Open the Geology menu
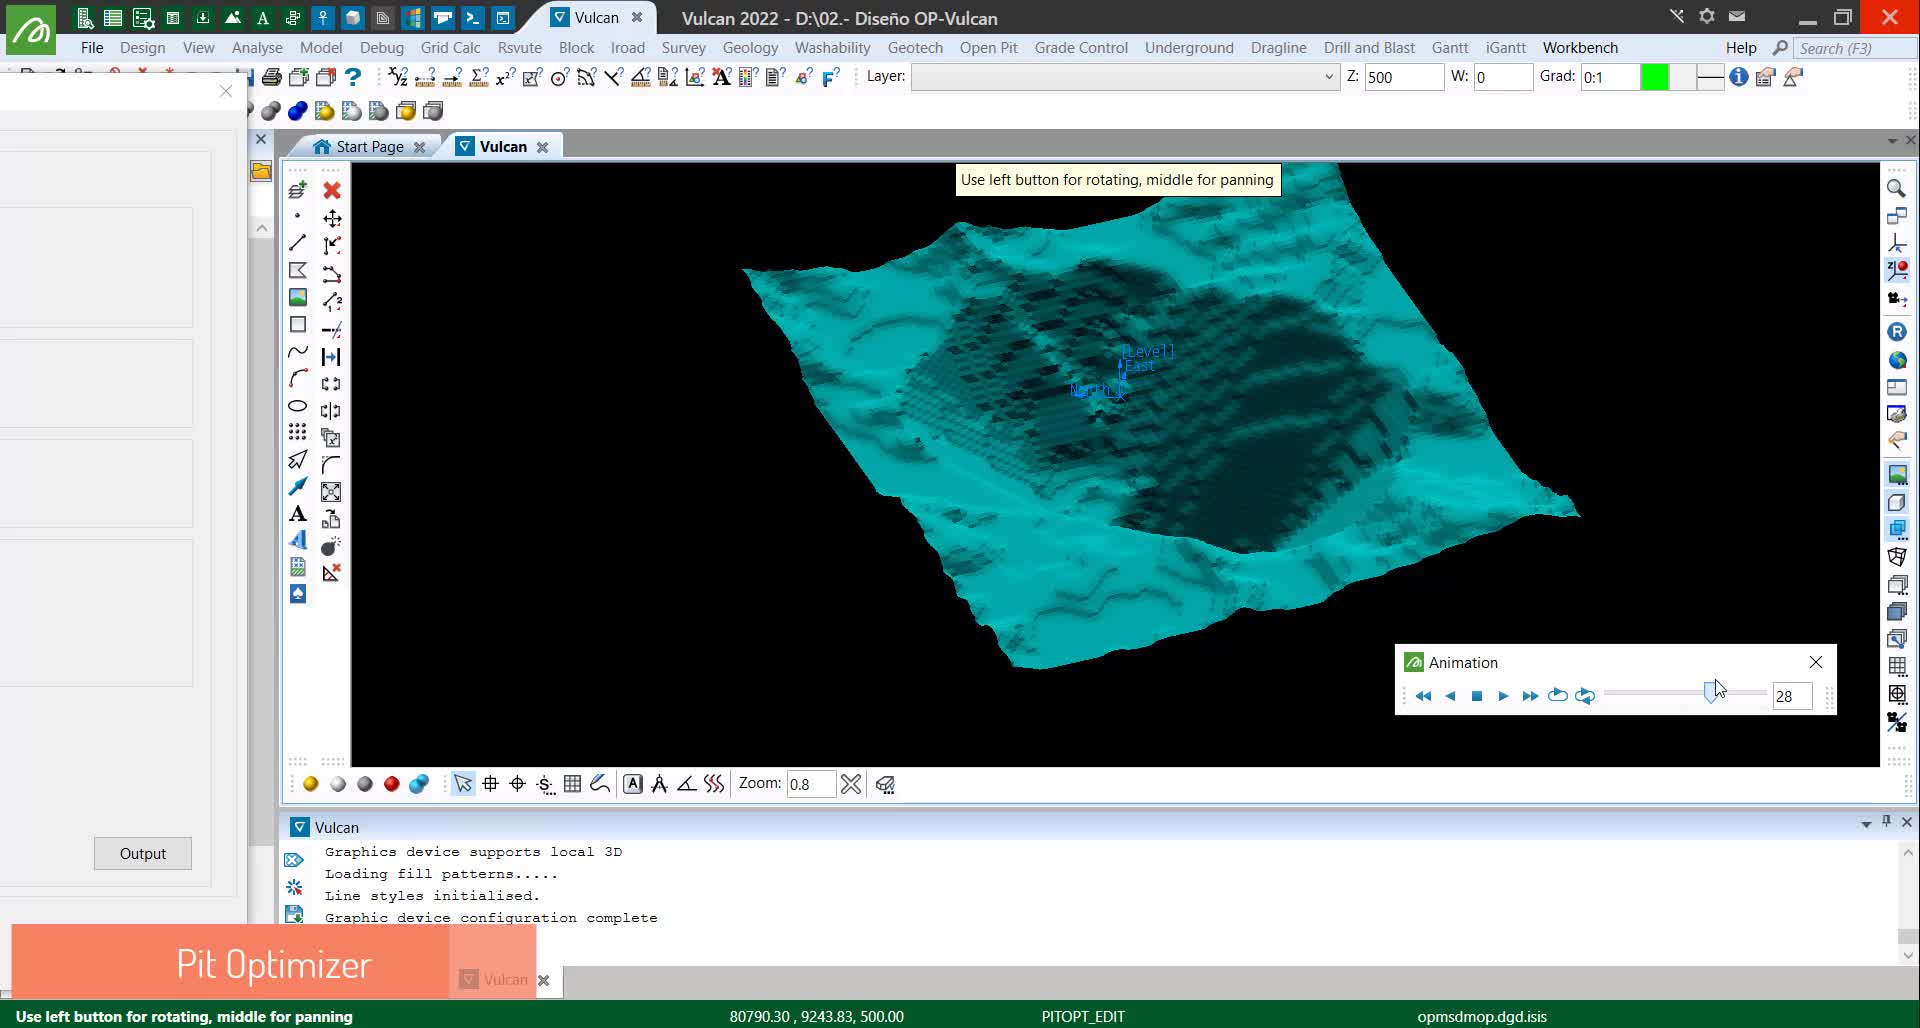This screenshot has height=1028, width=1920. [x=750, y=48]
